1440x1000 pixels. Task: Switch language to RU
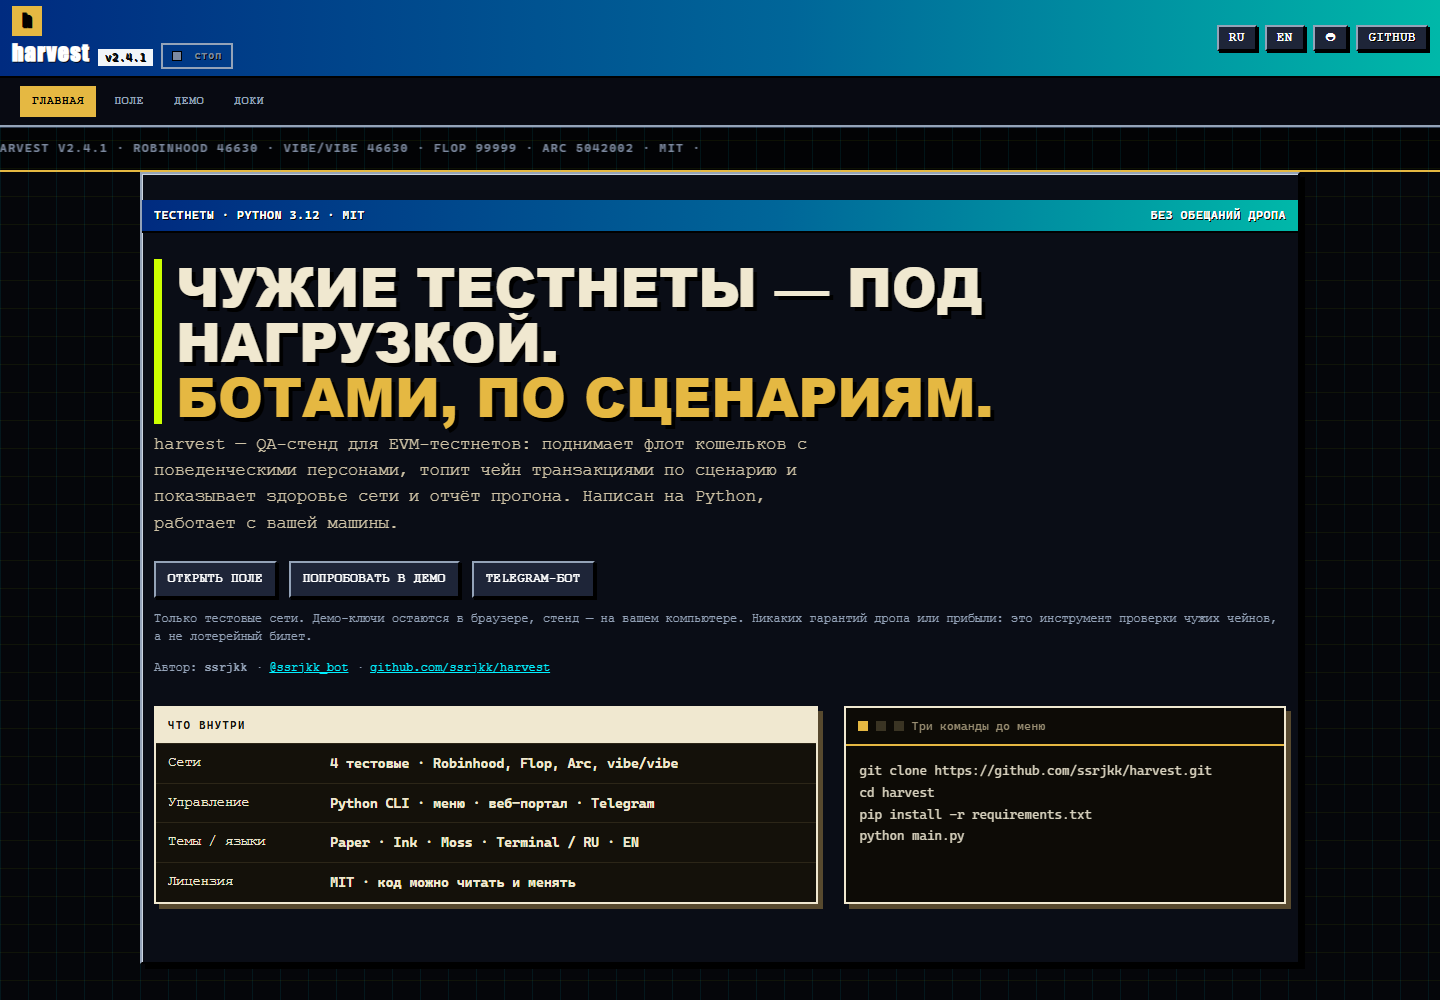click(x=1236, y=38)
